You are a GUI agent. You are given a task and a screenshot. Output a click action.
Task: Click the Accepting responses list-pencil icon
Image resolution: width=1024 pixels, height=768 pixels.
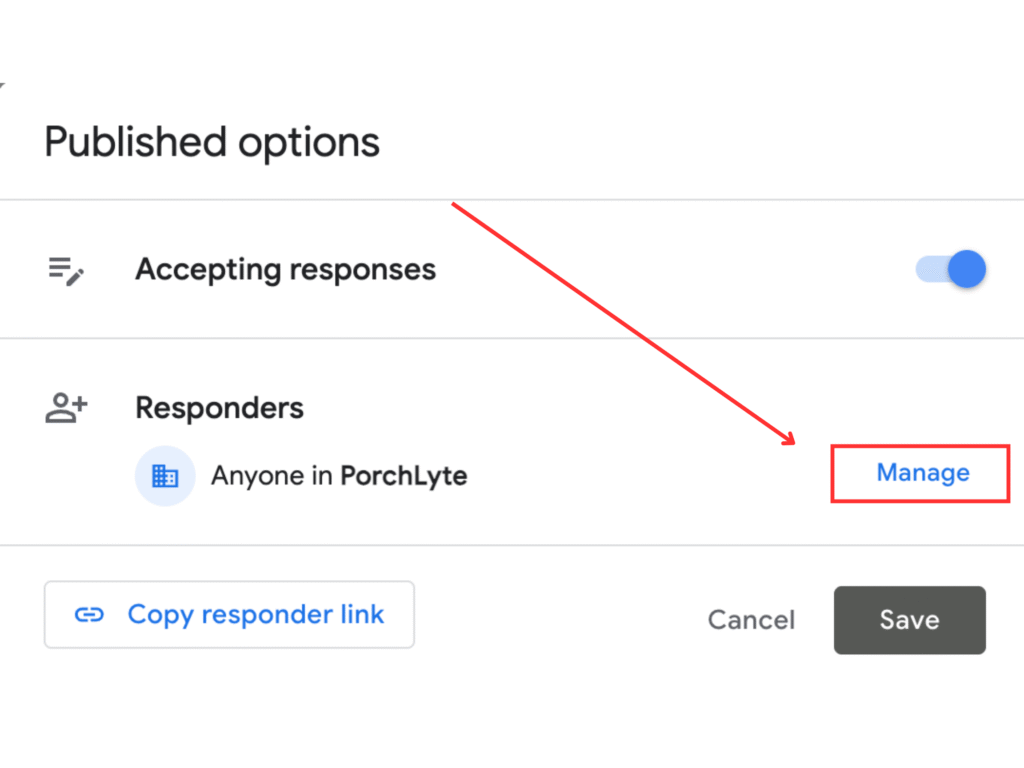pyautogui.click(x=66, y=271)
